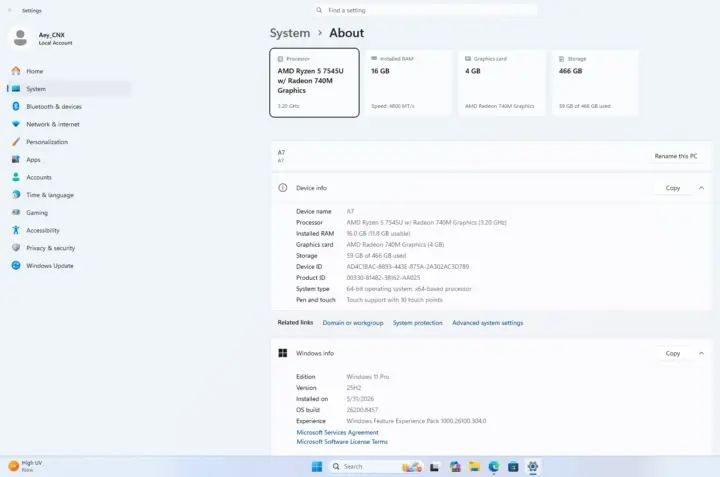This screenshot has width=720, height=477.
Task: Open System protection link
Action: (417, 323)
